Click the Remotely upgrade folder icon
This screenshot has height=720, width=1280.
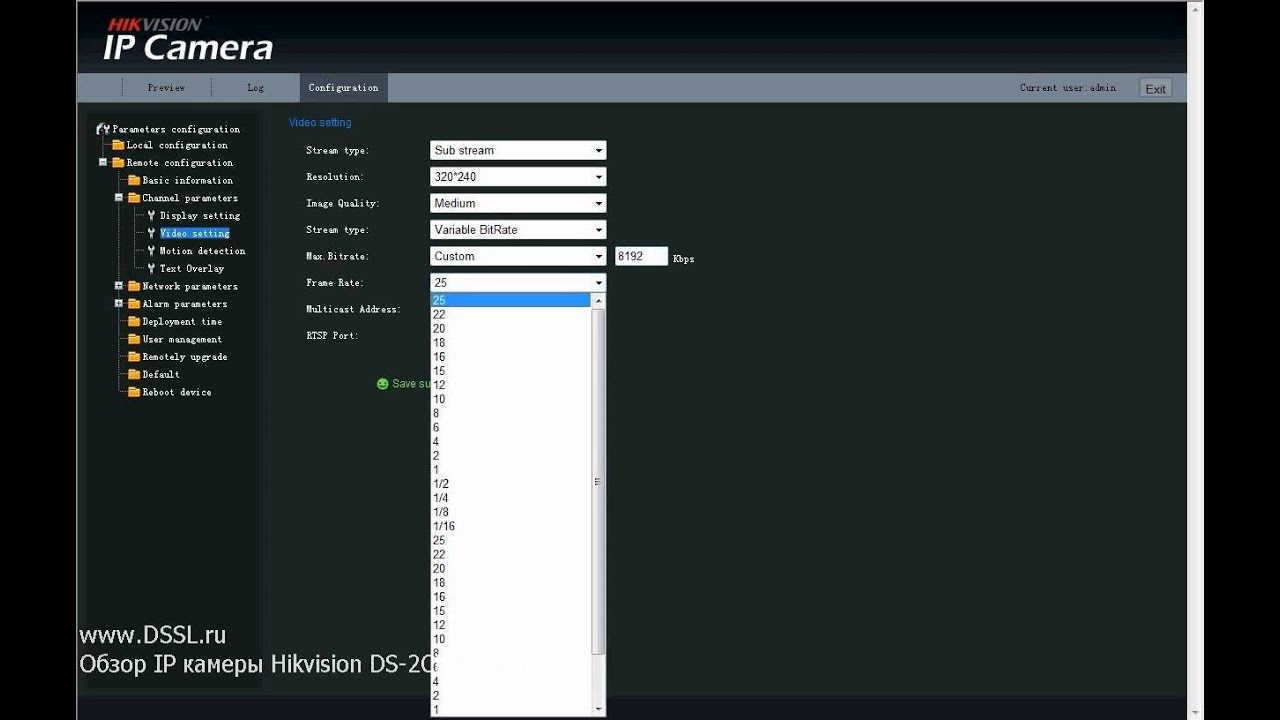(134, 357)
